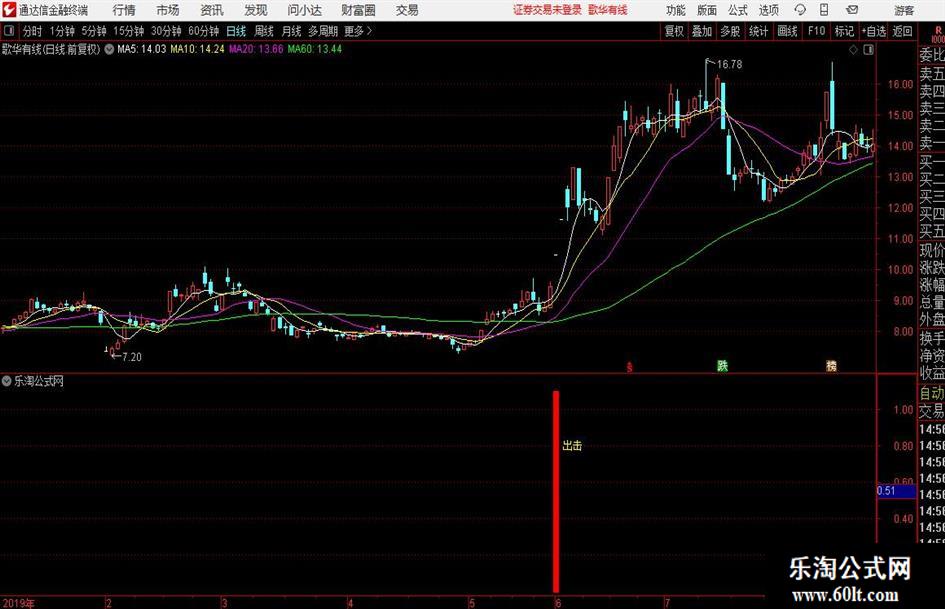Open the 行情 menu
Screen dimensions: 945x609
pyautogui.click(x=124, y=10)
